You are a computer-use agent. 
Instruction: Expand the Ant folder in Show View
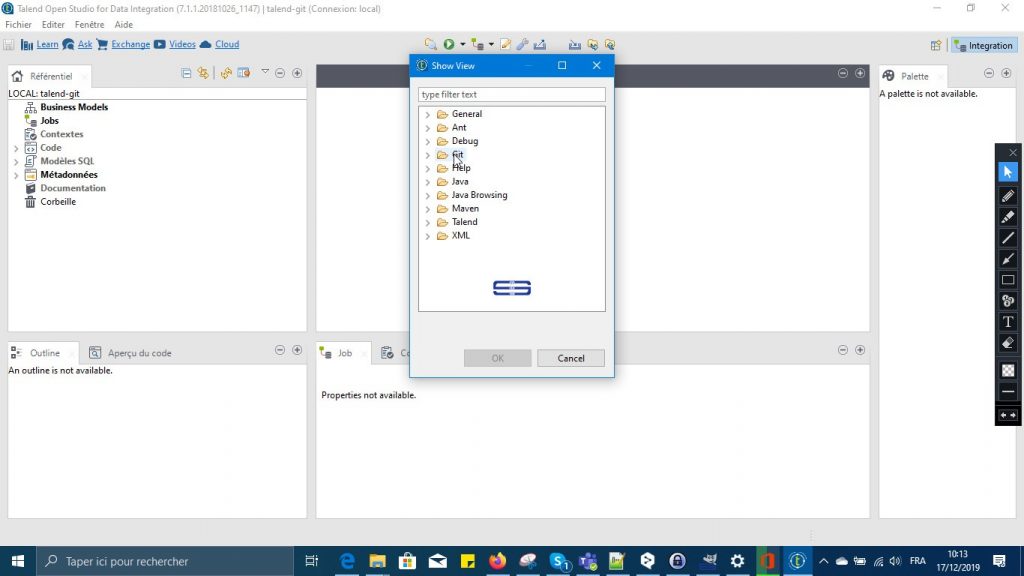coord(428,128)
